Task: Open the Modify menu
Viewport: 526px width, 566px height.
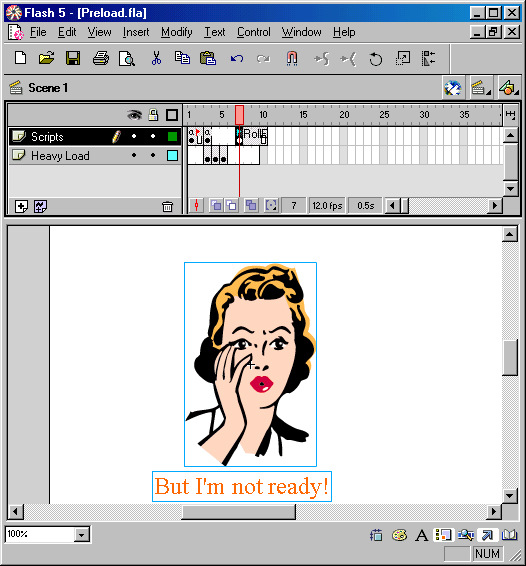Action: [x=177, y=32]
